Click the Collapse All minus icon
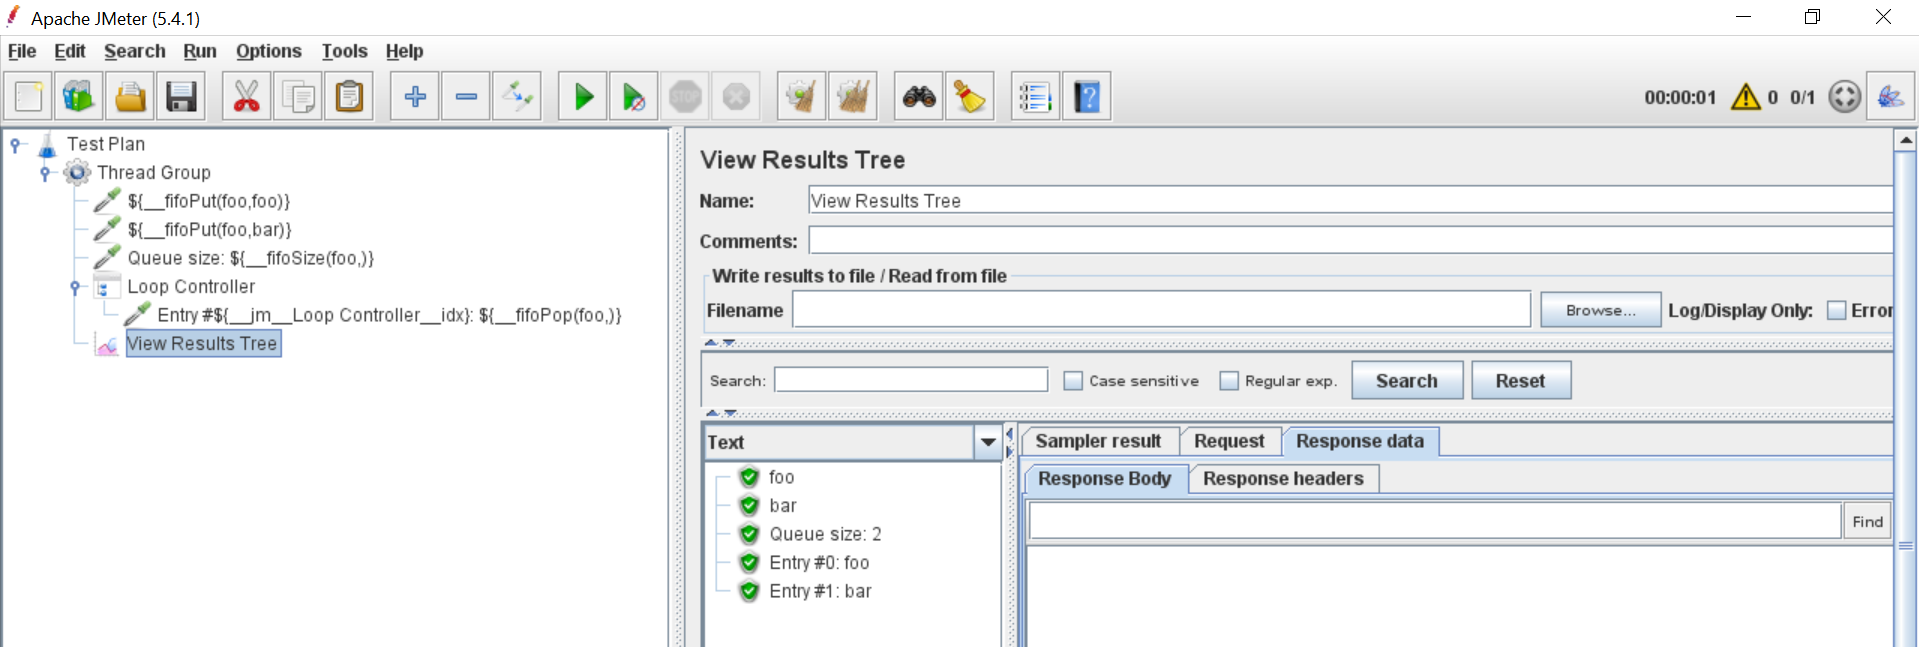This screenshot has height=647, width=1919. [x=466, y=97]
